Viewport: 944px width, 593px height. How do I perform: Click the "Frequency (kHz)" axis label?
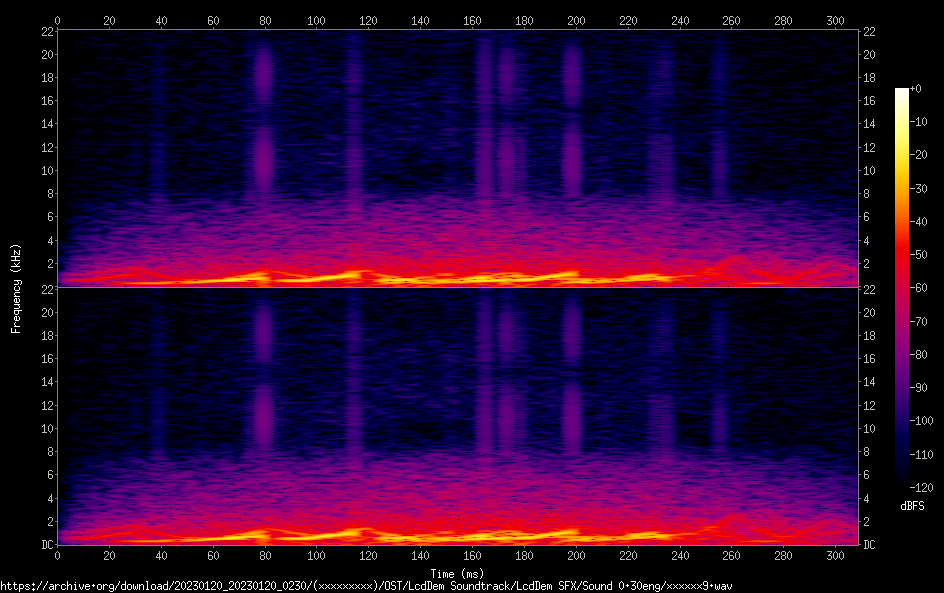pyautogui.click(x=16, y=288)
